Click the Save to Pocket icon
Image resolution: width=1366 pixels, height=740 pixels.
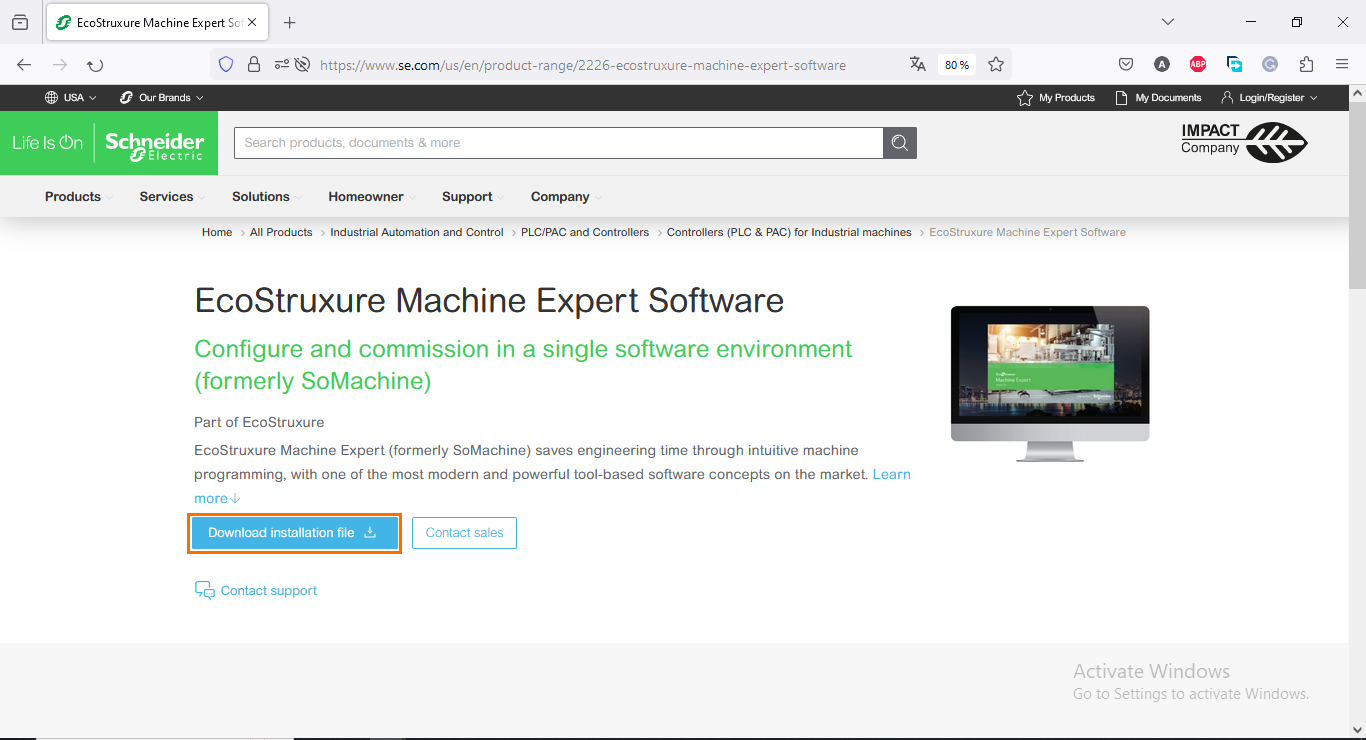1126,65
